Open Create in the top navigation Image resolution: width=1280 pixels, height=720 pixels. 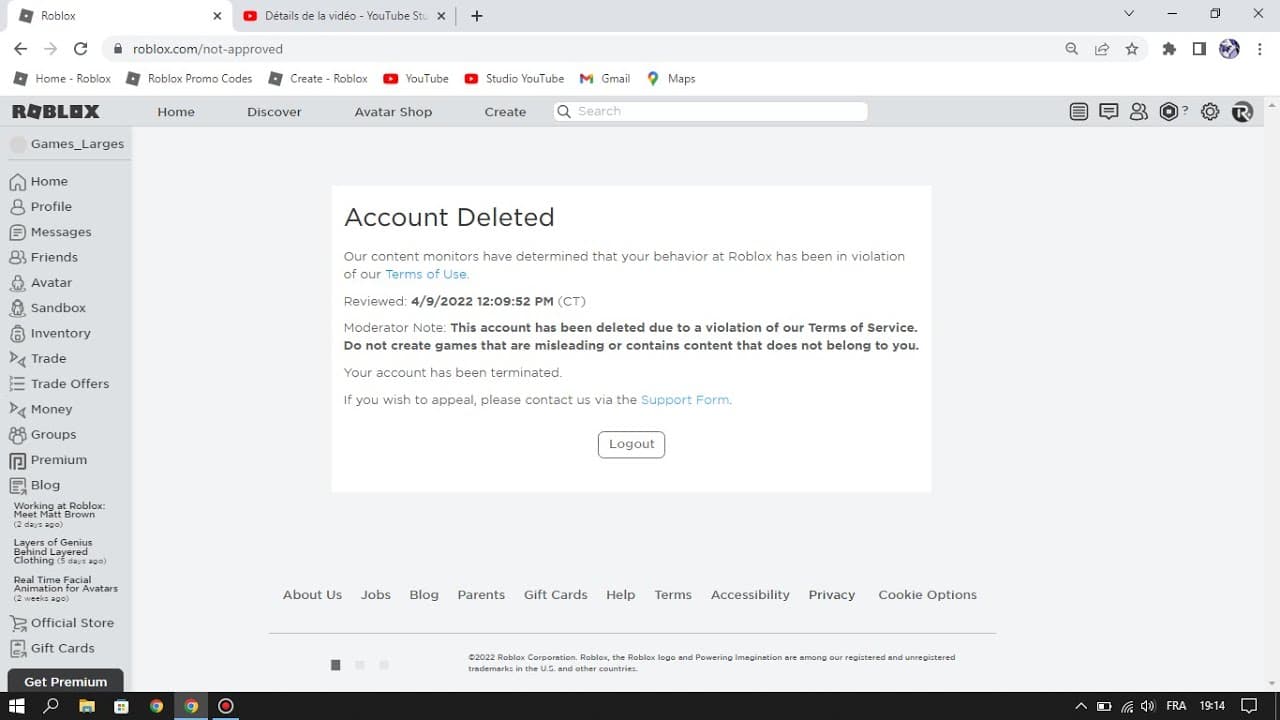tap(505, 112)
